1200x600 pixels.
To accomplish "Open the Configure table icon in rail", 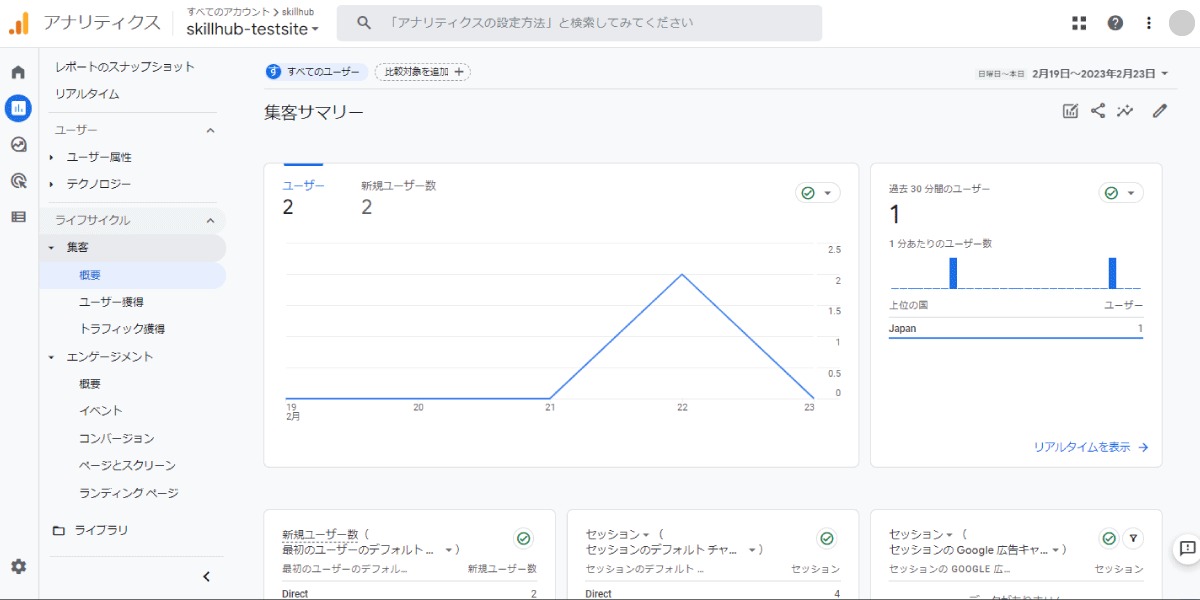I will point(18,216).
